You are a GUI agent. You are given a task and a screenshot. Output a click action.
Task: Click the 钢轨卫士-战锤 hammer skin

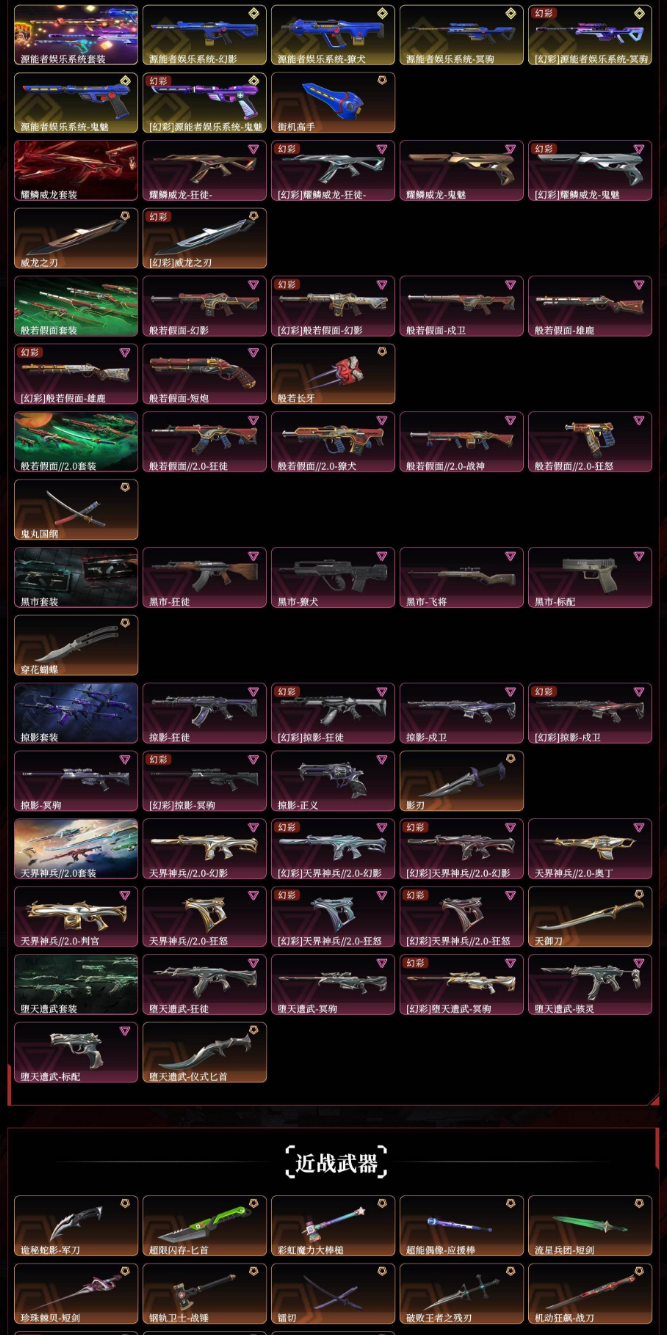click(205, 1294)
